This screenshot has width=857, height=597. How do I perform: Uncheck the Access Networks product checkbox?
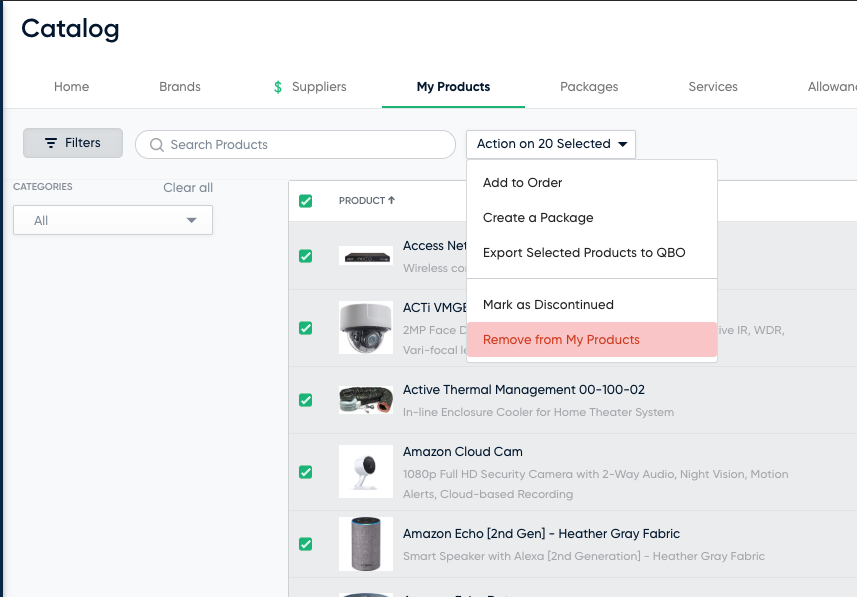tap(306, 256)
